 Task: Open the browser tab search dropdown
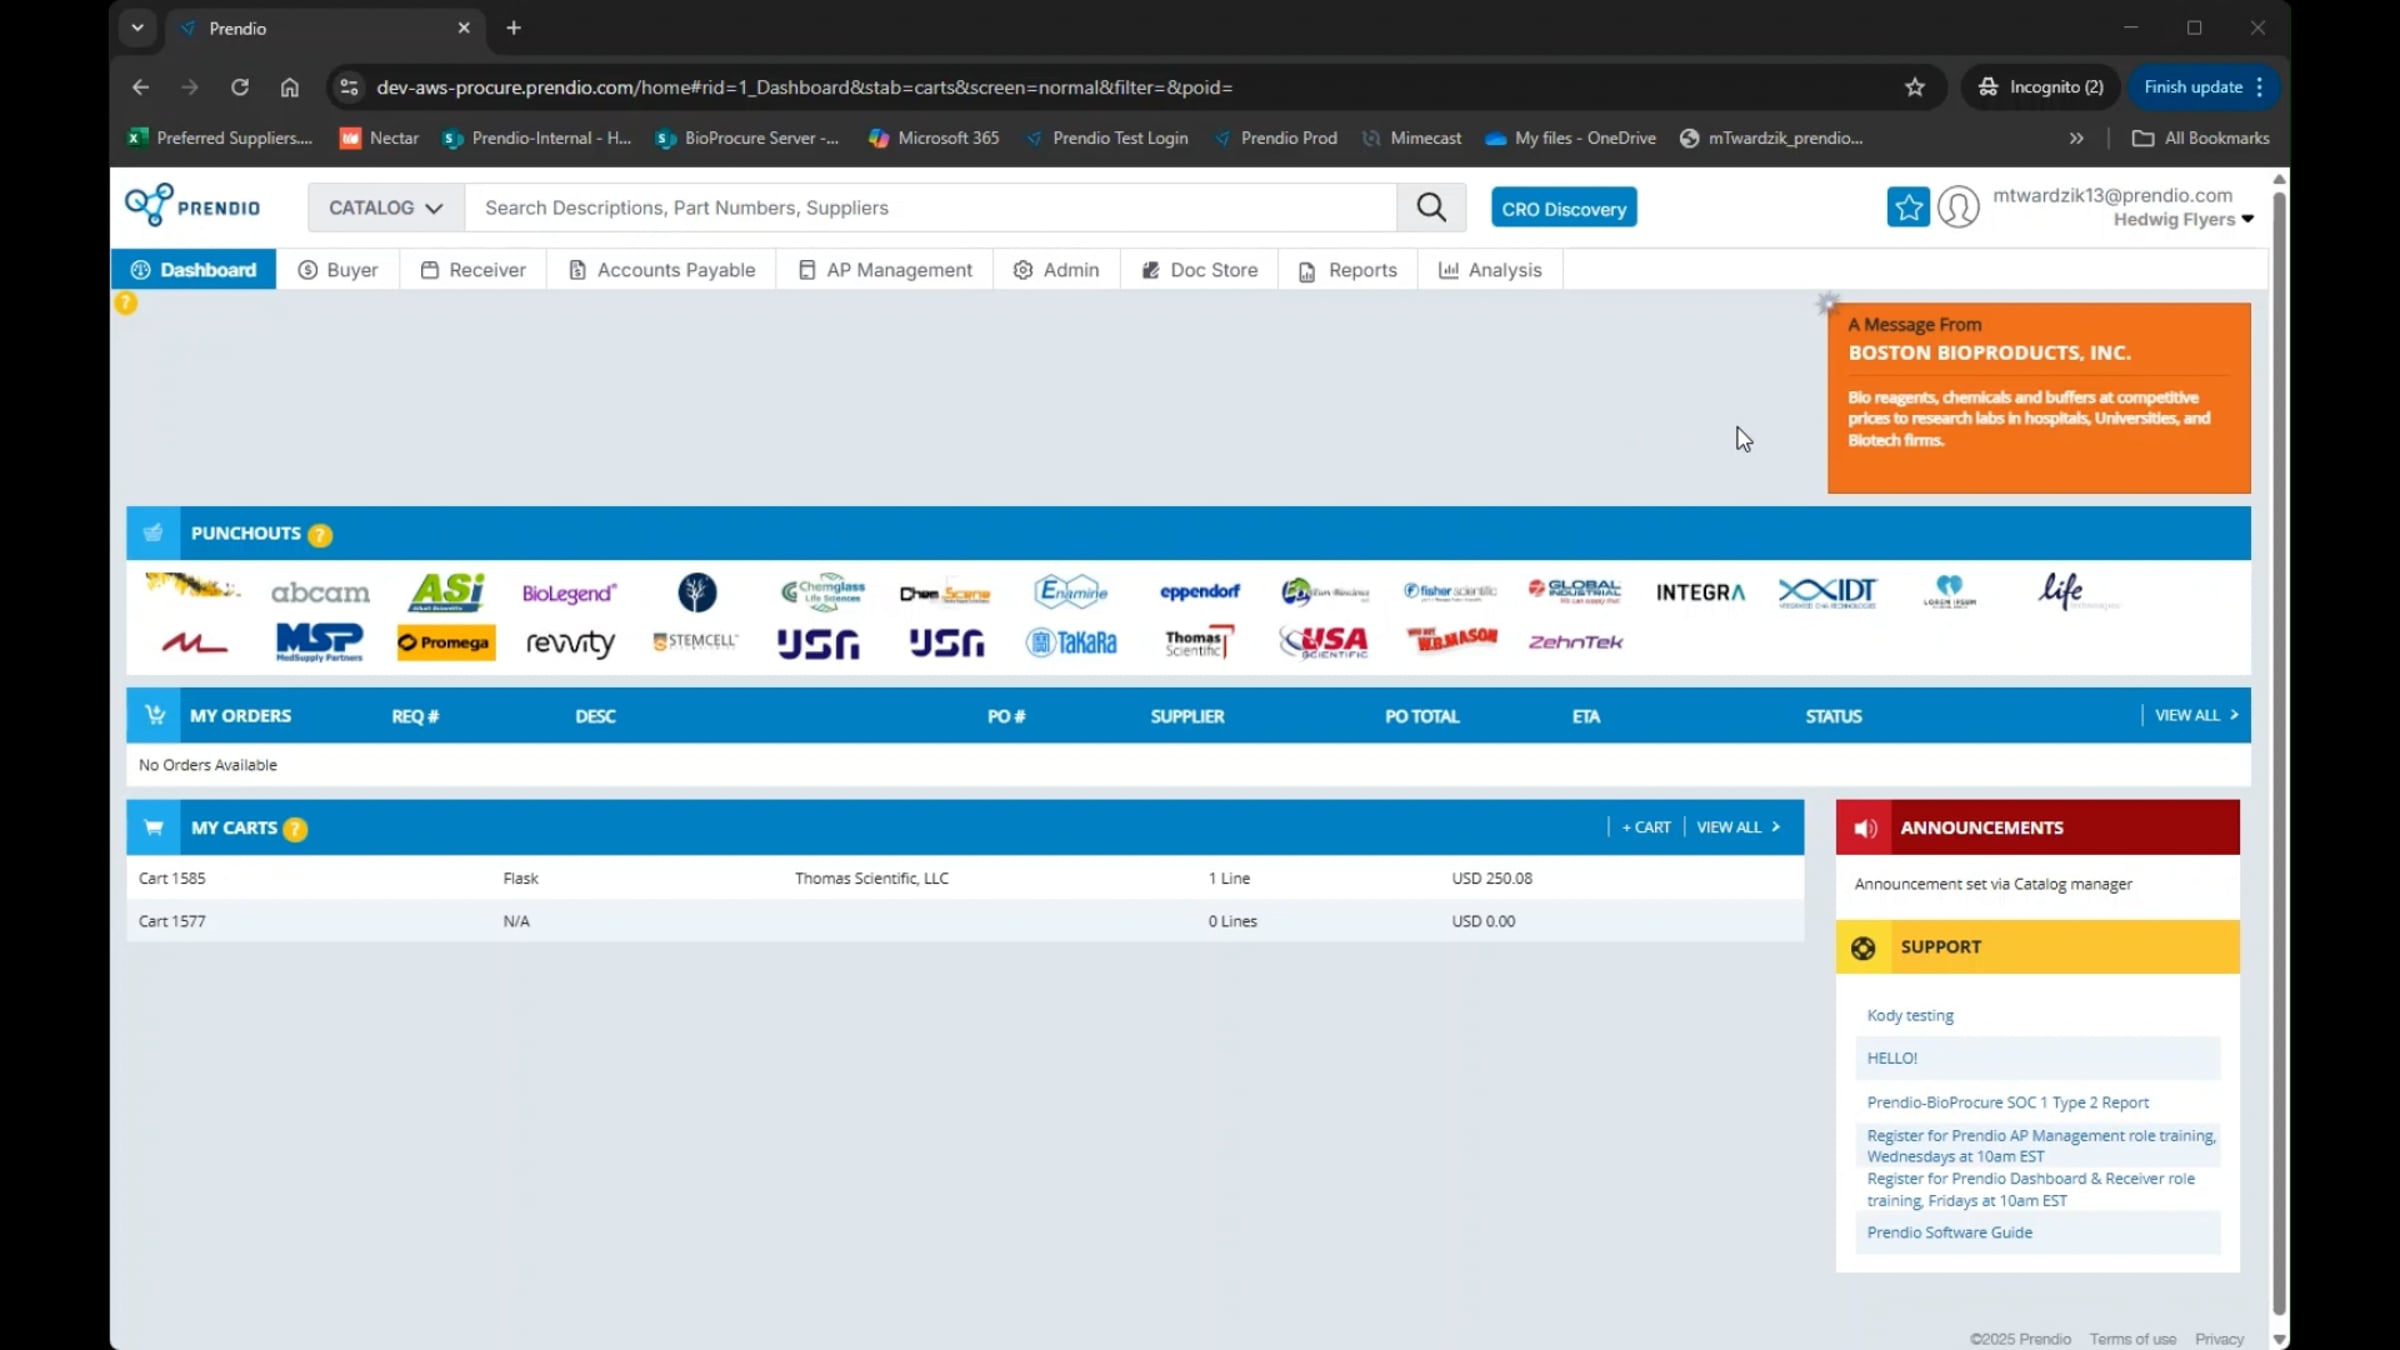pyautogui.click(x=137, y=28)
